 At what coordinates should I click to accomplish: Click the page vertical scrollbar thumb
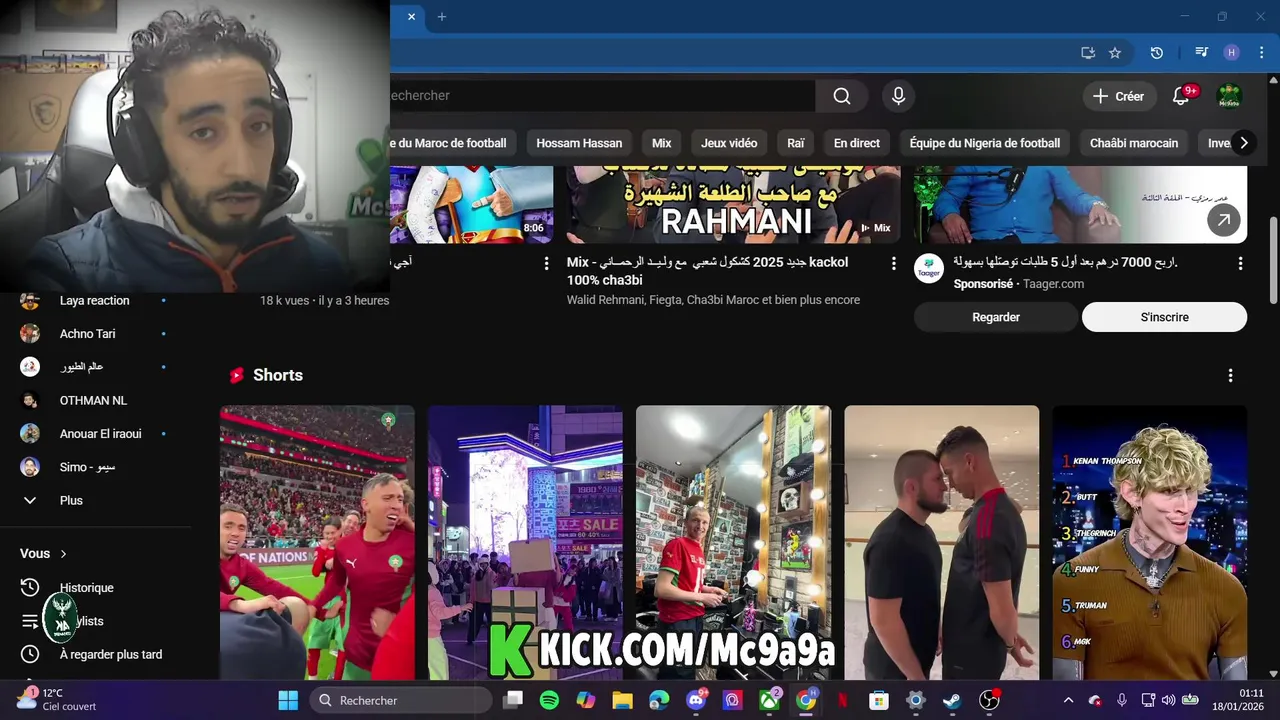pos(1273,259)
